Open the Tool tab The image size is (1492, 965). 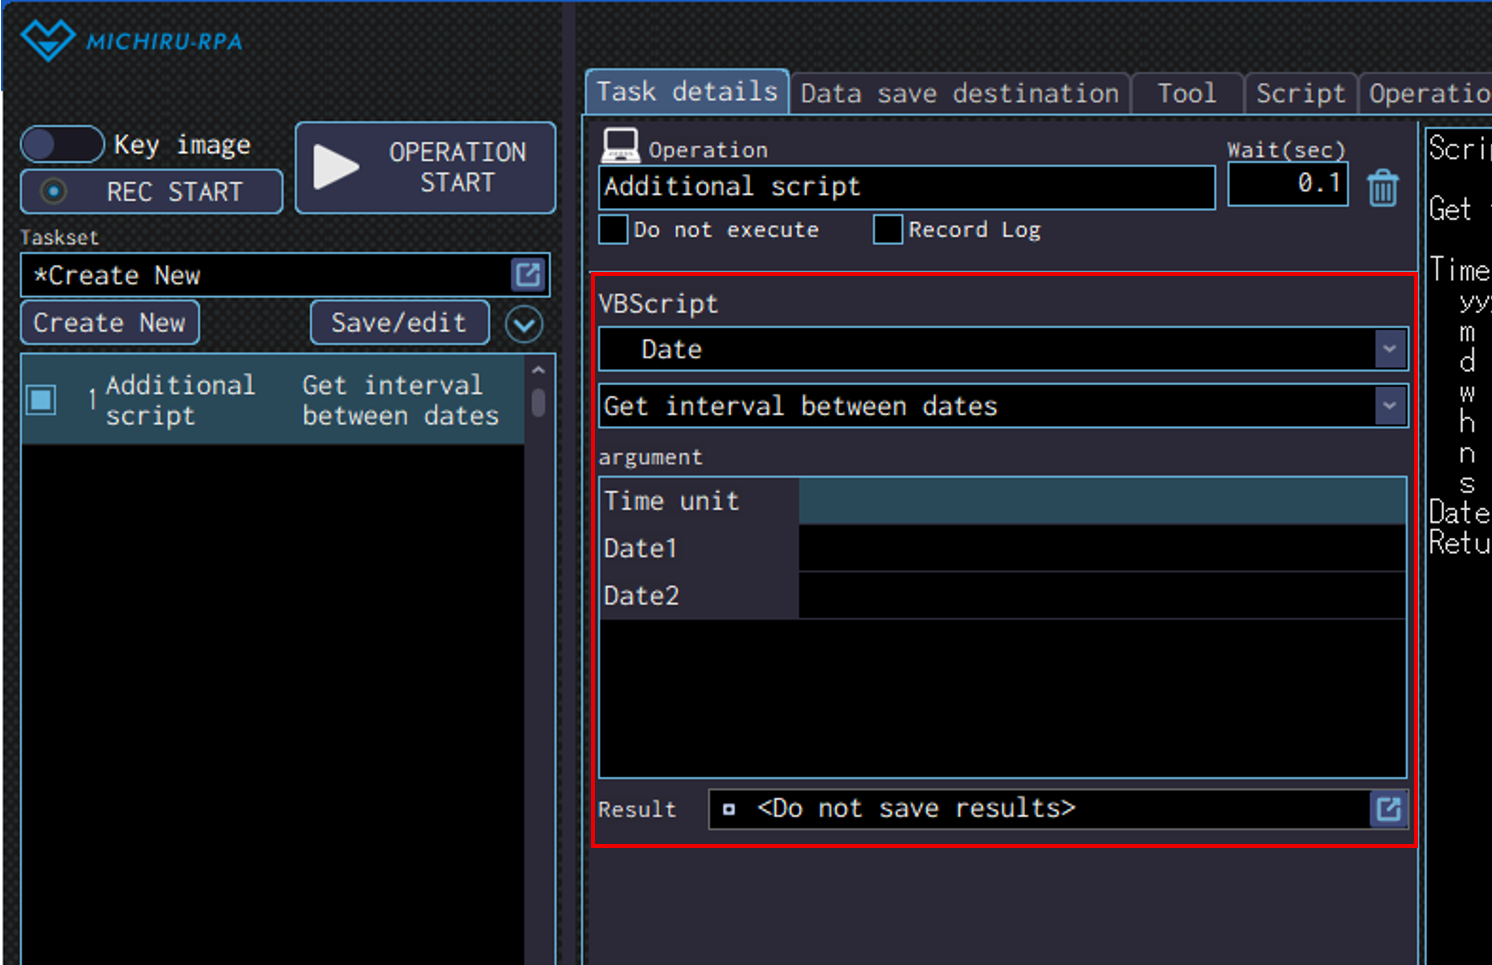tap(1186, 94)
